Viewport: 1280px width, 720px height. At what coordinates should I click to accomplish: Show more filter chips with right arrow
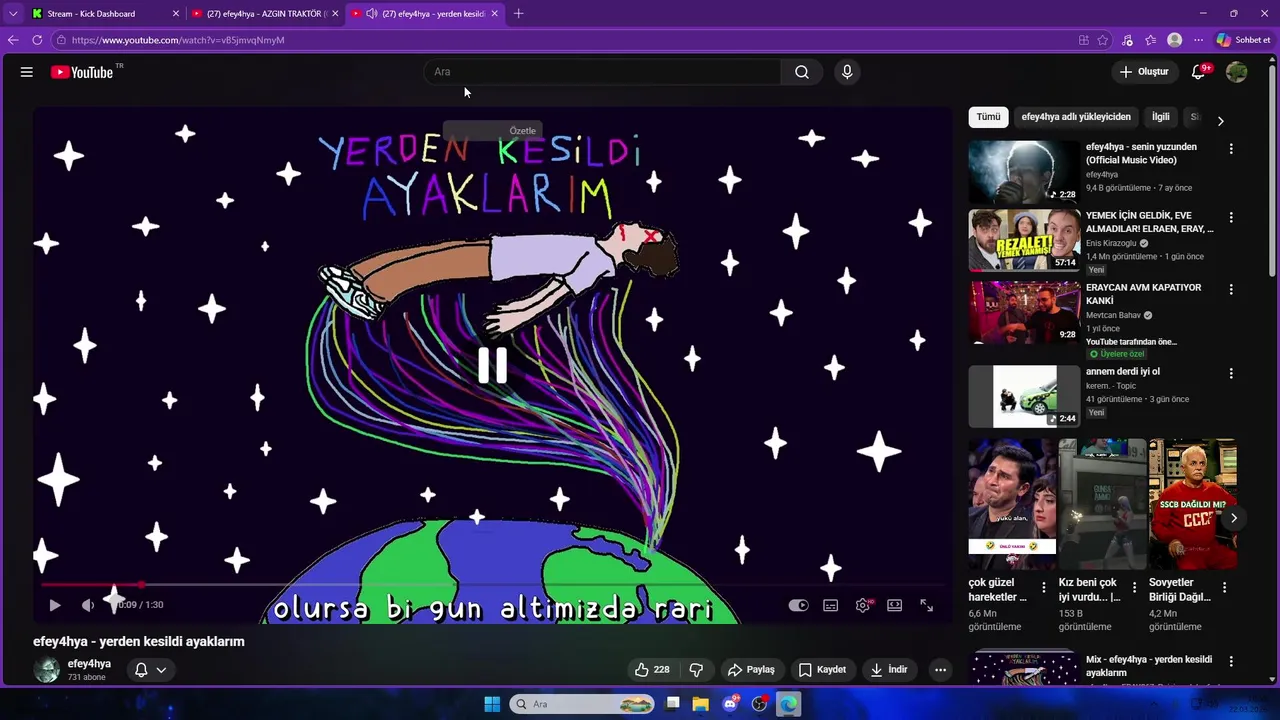click(1220, 120)
